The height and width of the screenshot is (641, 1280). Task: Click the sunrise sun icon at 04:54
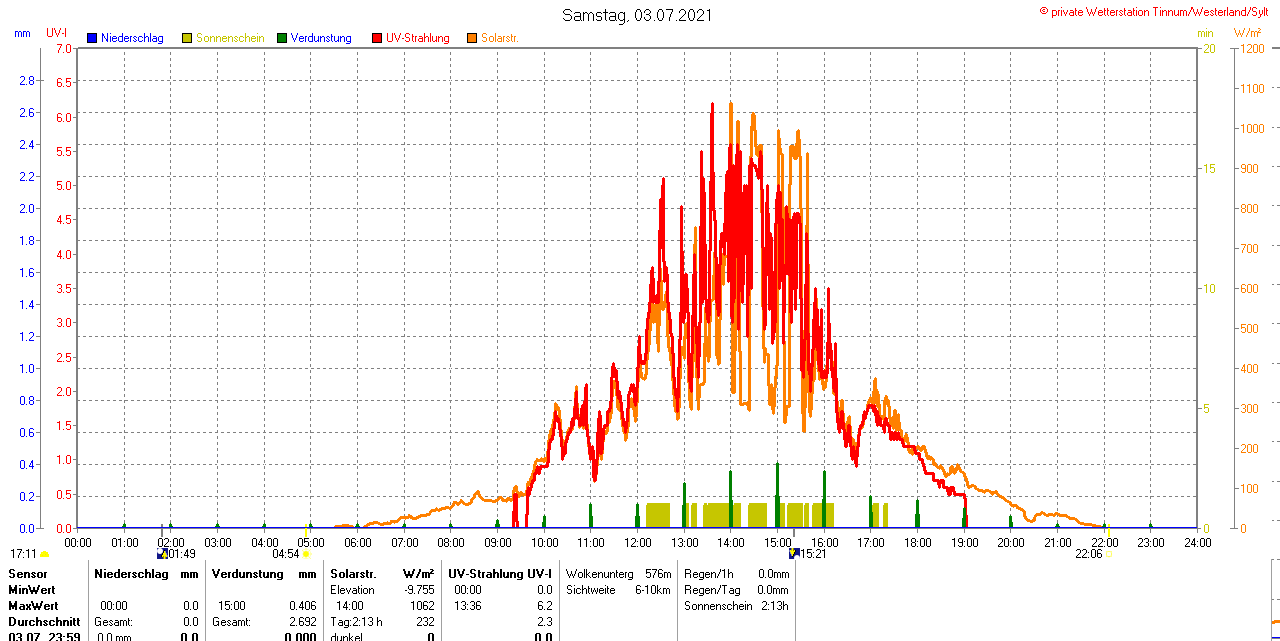pyautogui.click(x=306, y=554)
